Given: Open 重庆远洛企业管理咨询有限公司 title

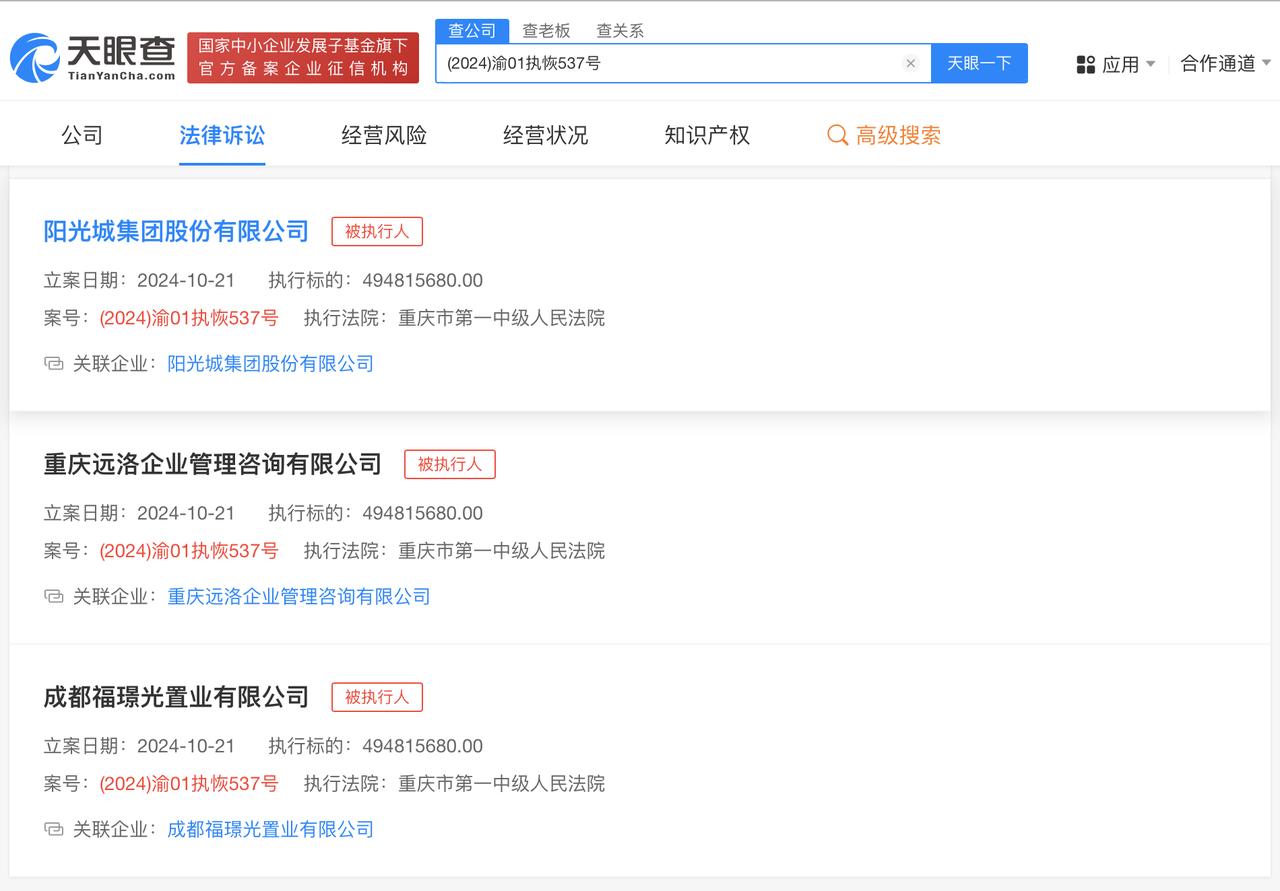Looking at the screenshot, I should click(x=213, y=464).
